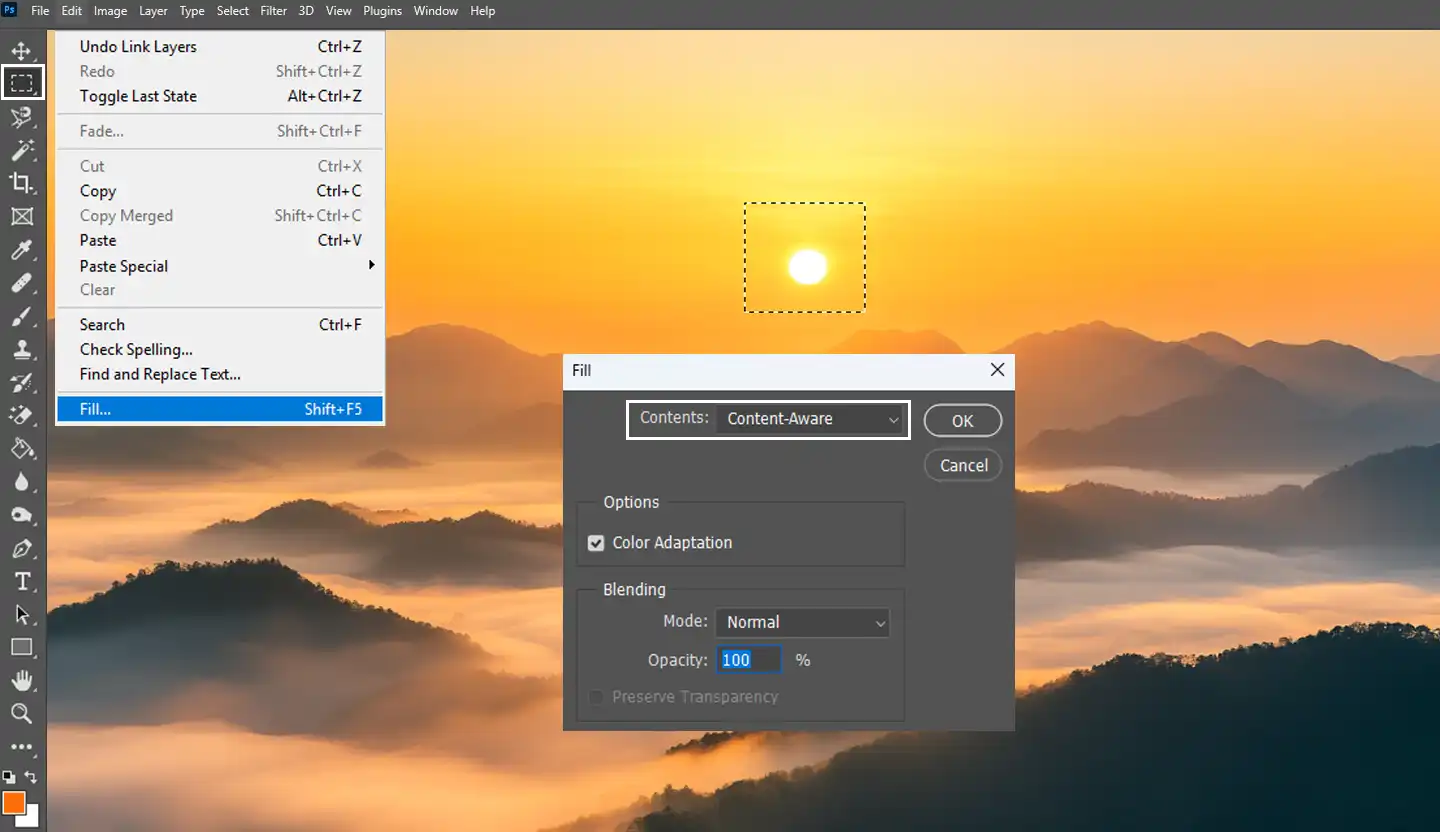This screenshot has width=1440, height=832.
Task: Choose Toggle Last State
Action: tap(220, 96)
